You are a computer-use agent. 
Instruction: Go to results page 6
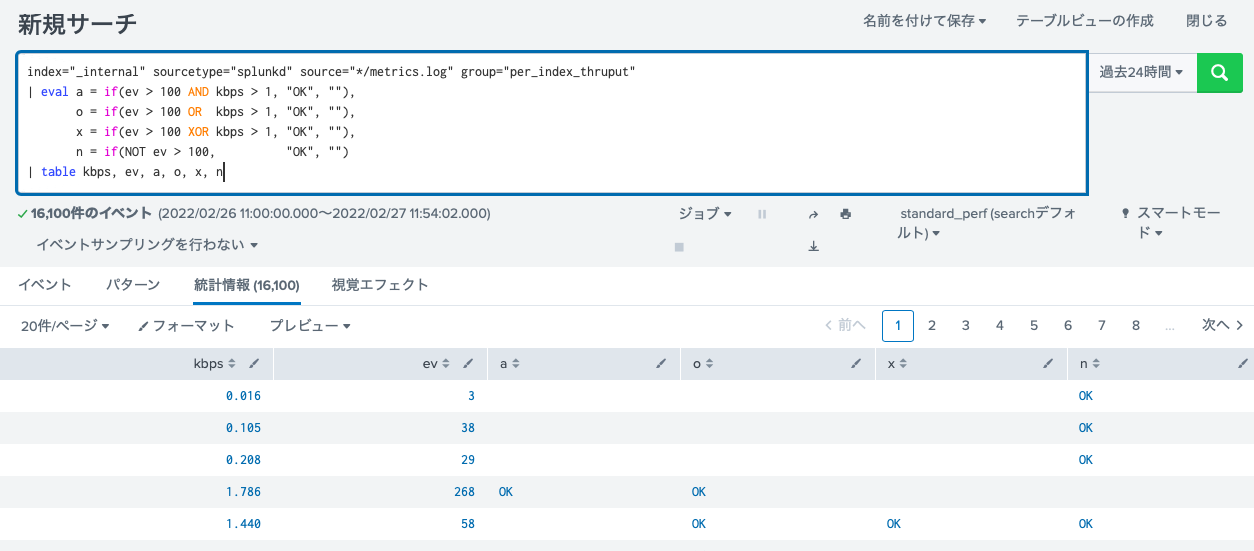click(x=1068, y=325)
